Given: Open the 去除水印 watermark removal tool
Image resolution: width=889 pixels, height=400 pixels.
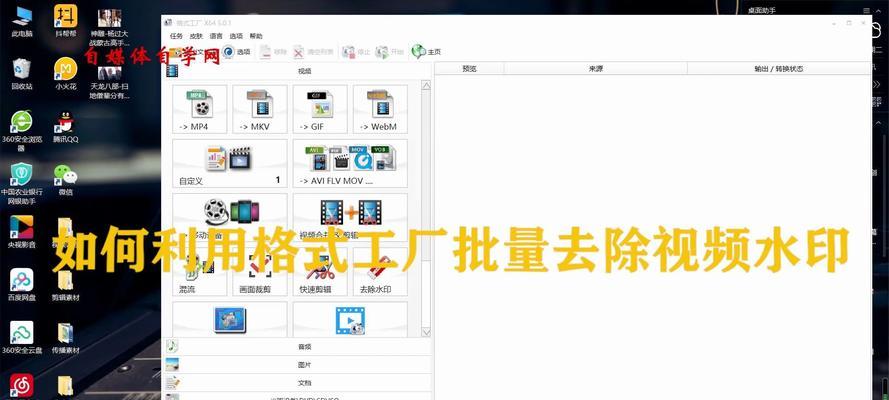Looking at the screenshot, I should pyautogui.click(x=380, y=271).
